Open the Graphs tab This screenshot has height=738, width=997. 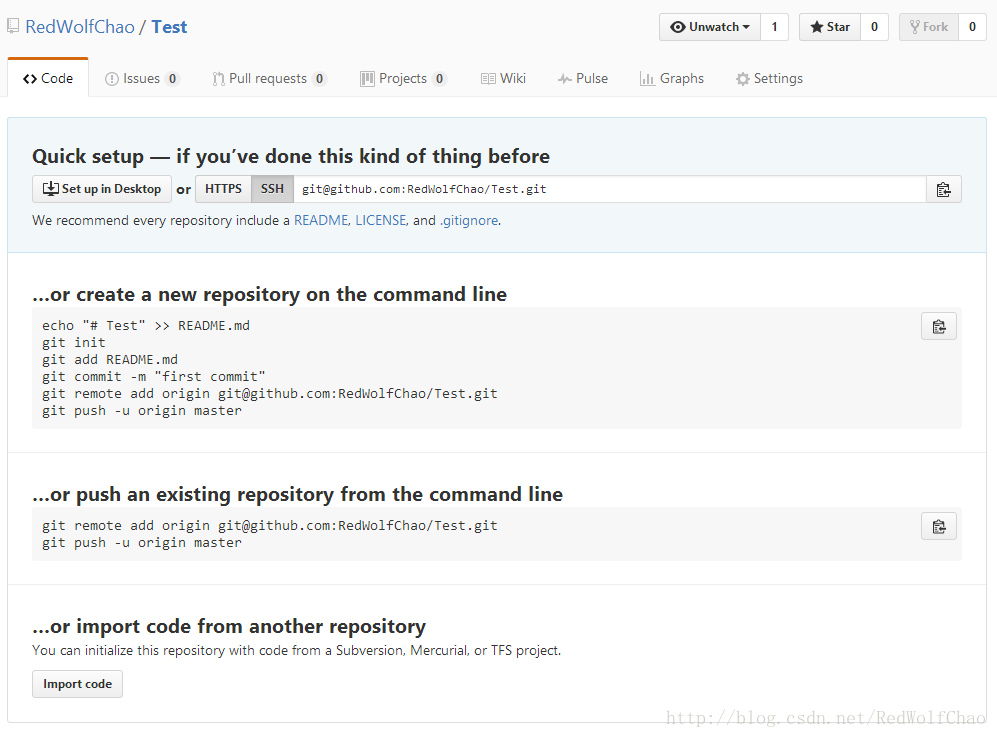672,78
